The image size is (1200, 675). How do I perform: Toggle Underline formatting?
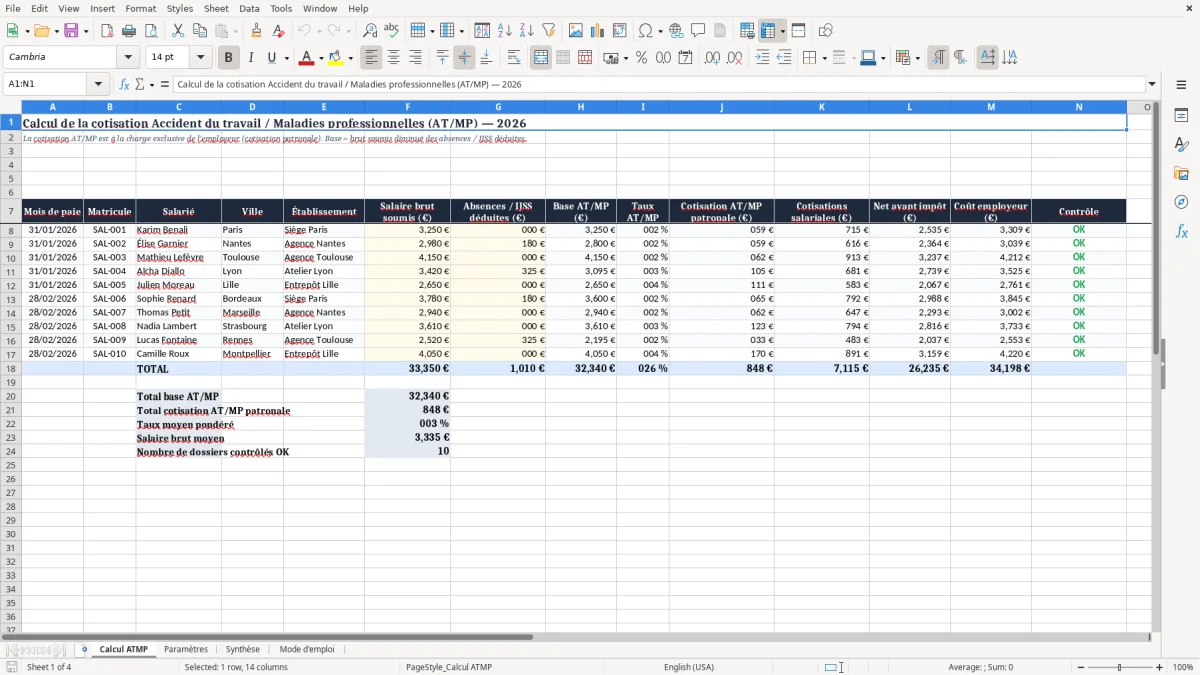click(x=271, y=58)
